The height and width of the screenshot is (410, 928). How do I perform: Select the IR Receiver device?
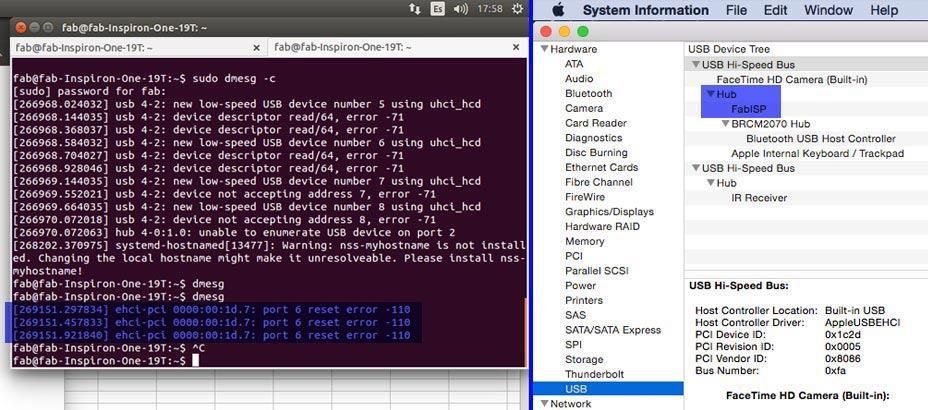tap(759, 198)
